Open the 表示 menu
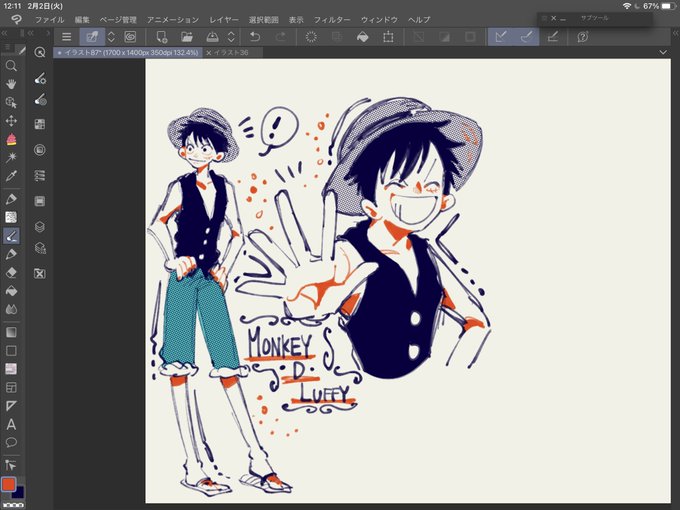 coord(296,20)
